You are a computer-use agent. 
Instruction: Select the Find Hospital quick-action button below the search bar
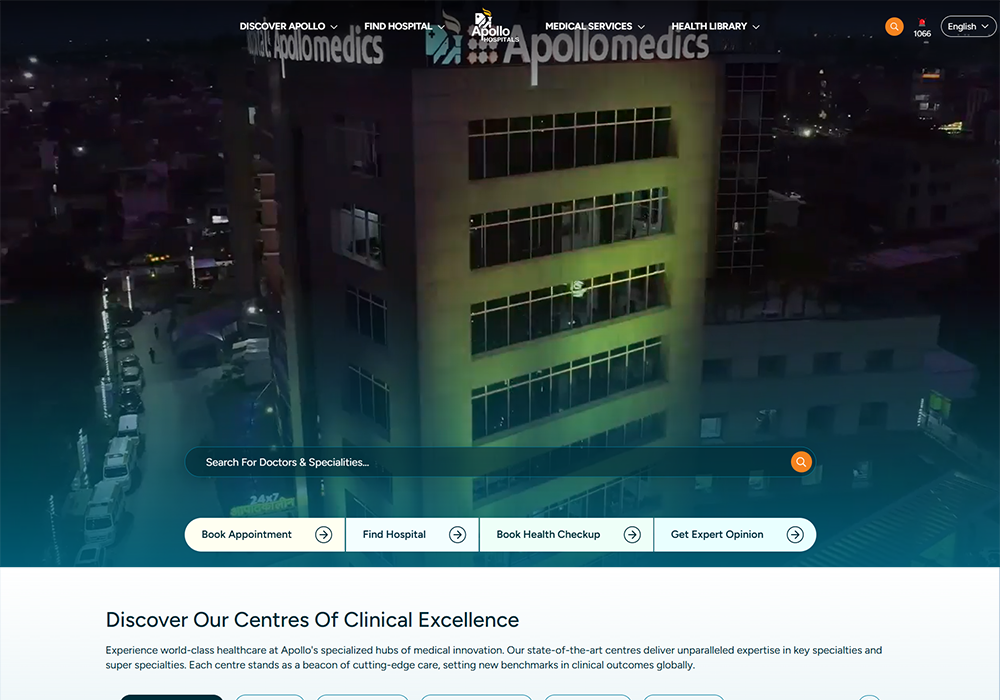pos(413,534)
